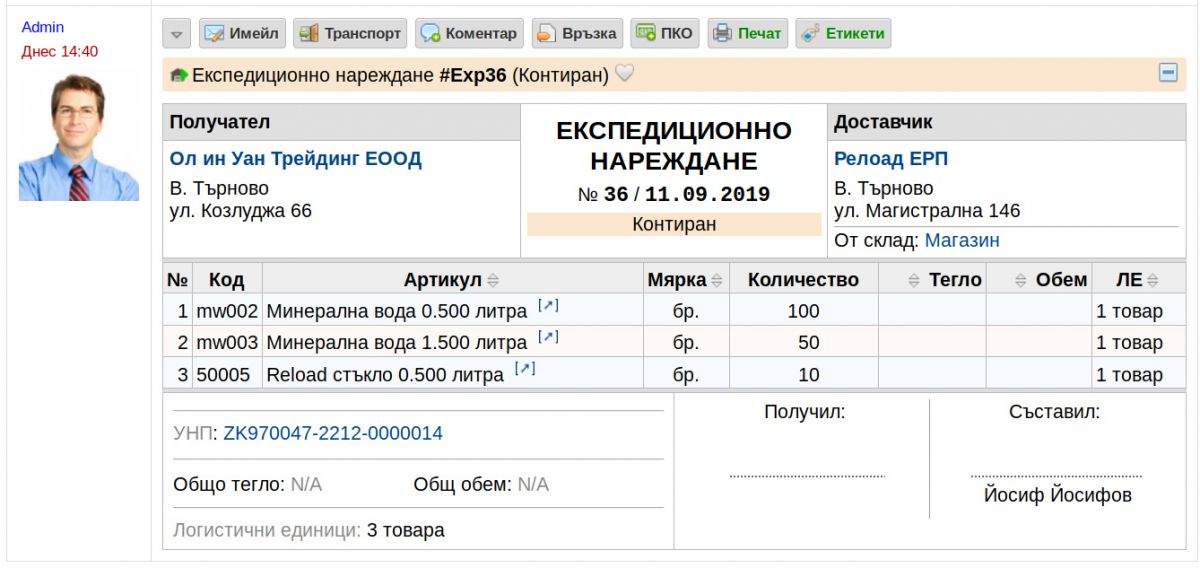This screenshot has height=568, width=1200.
Task: Click the Етикети button
Action: tap(843, 33)
